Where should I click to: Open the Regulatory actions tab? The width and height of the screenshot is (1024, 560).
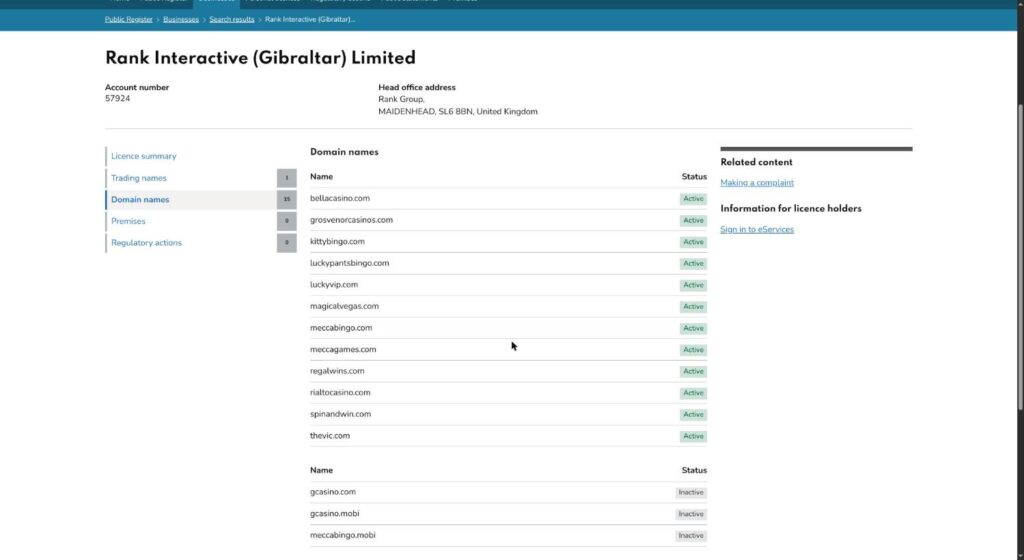click(x=146, y=243)
